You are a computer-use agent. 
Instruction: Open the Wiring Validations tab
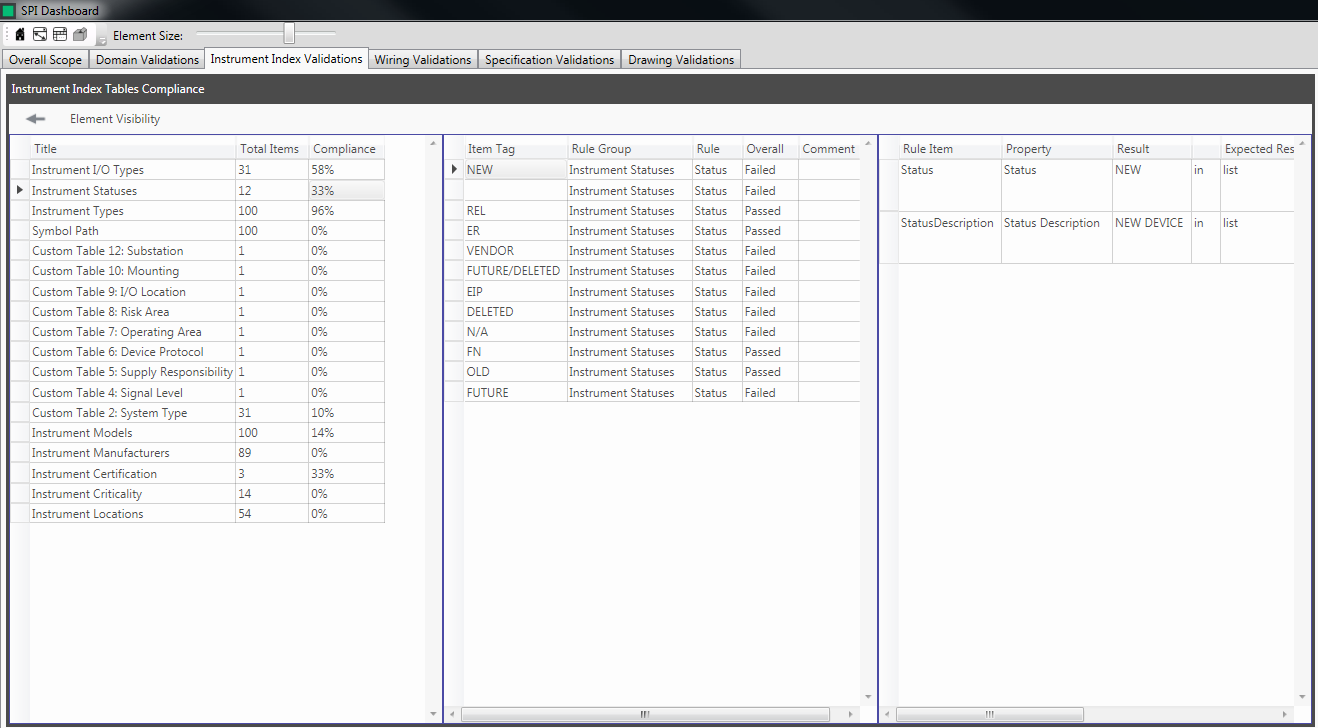tap(422, 60)
